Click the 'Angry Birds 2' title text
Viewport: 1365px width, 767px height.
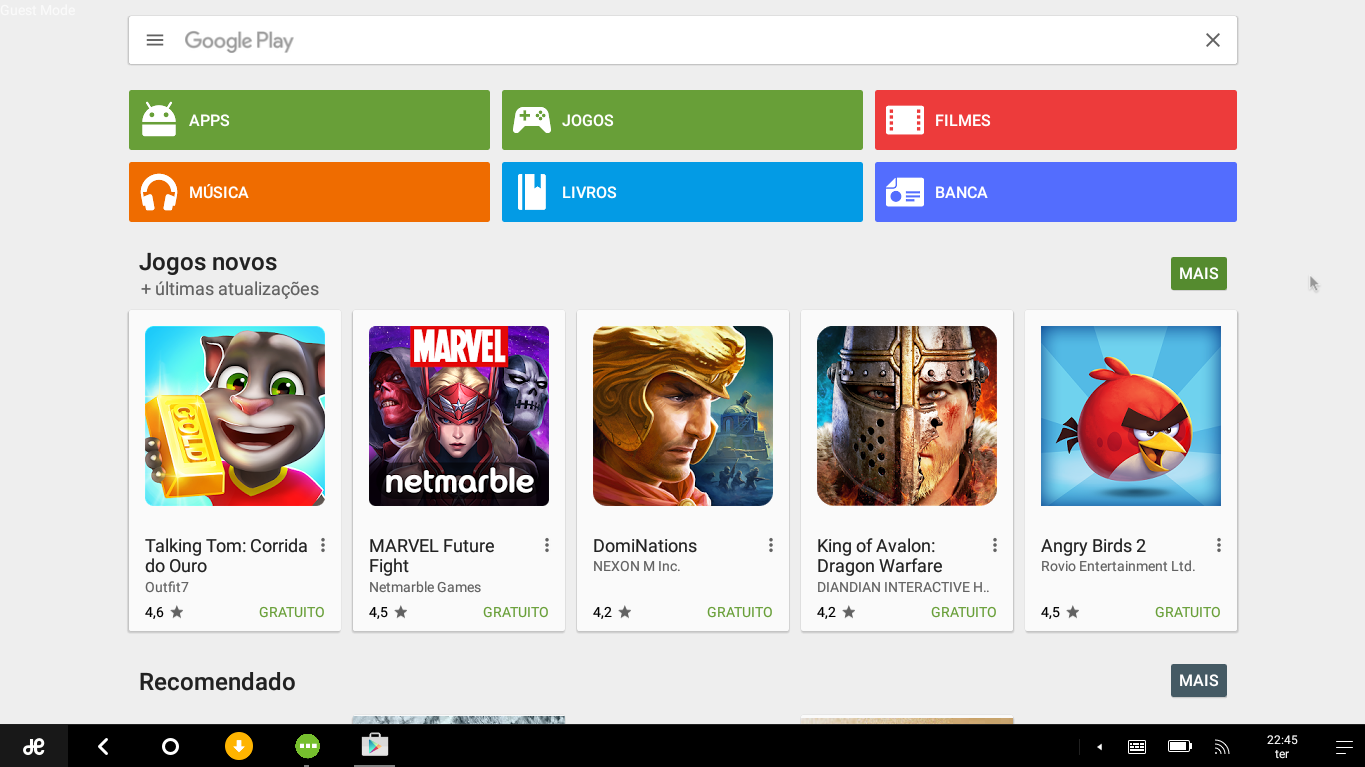coord(1093,546)
